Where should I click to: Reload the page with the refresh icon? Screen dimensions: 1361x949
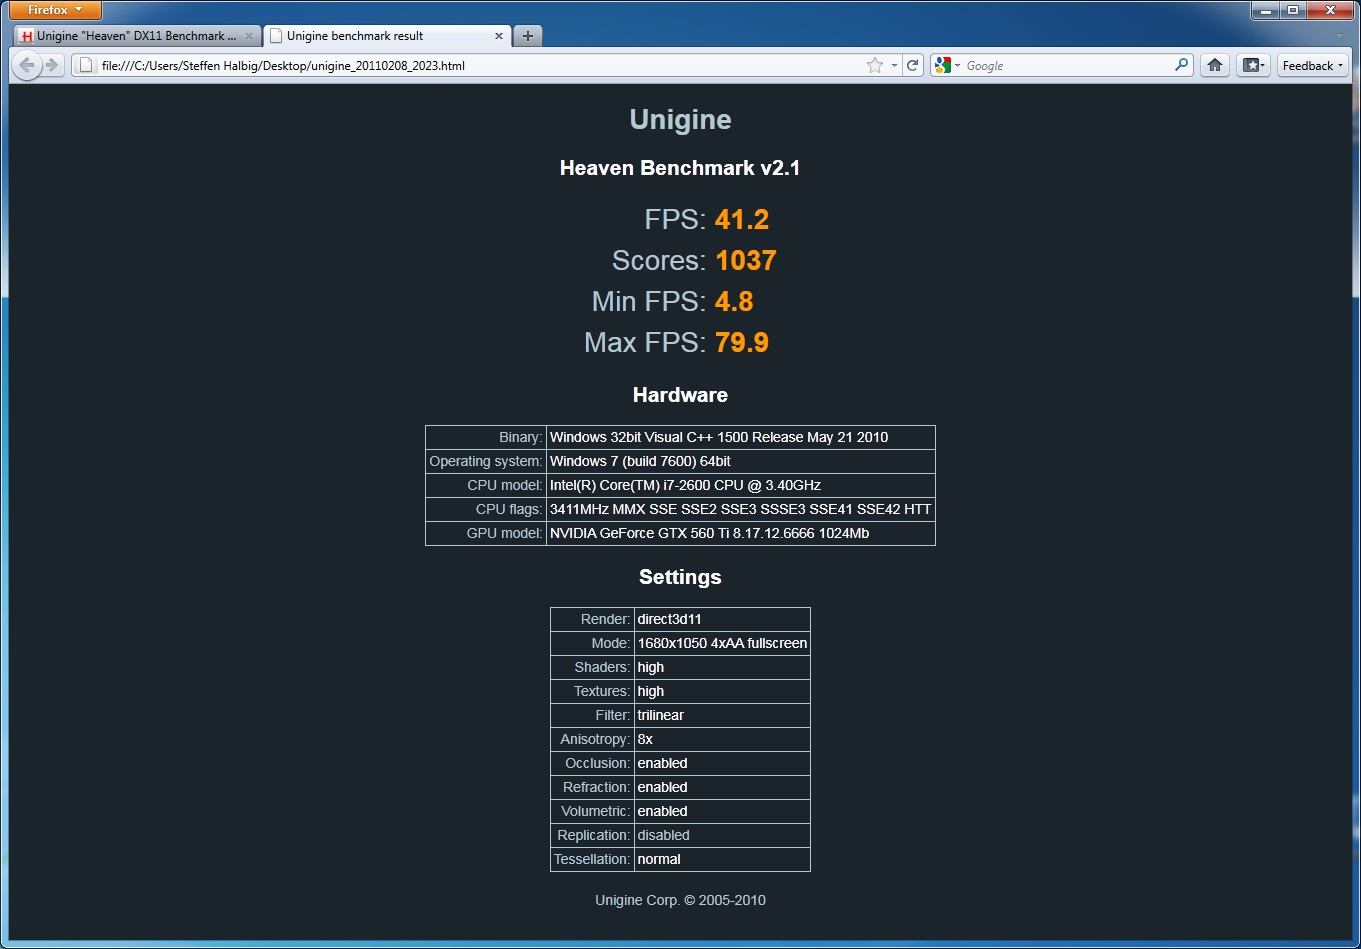tap(912, 65)
